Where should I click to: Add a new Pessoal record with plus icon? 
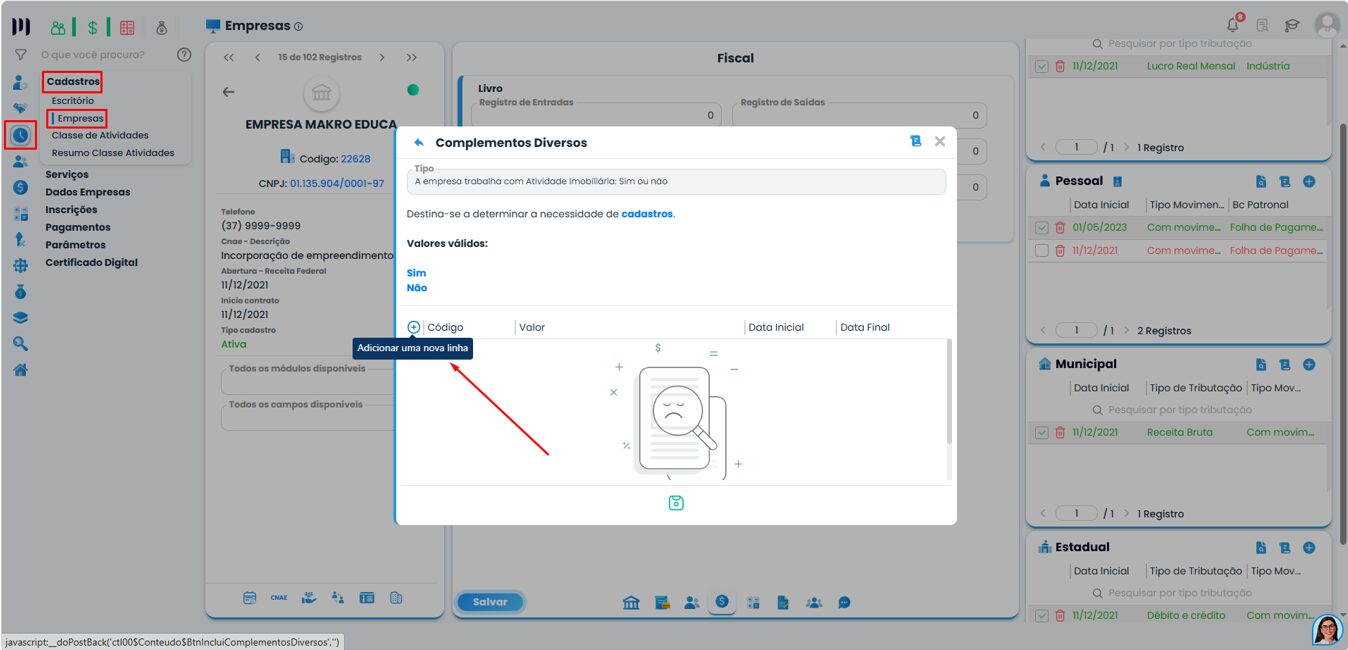pyautogui.click(x=1309, y=182)
